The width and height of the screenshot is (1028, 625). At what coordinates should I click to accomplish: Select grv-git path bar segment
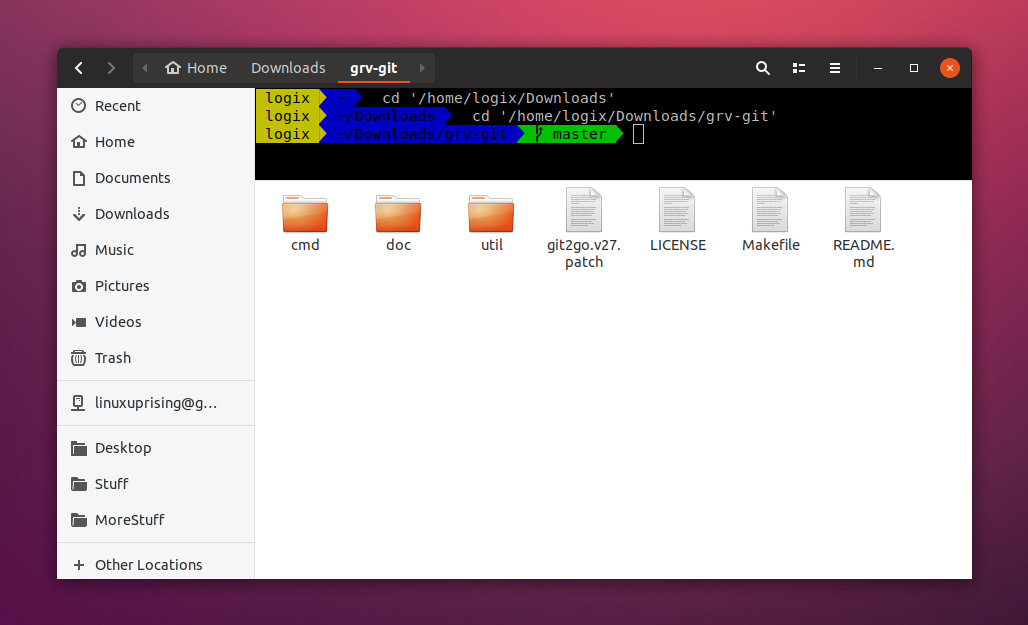pyautogui.click(x=374, y=68)
